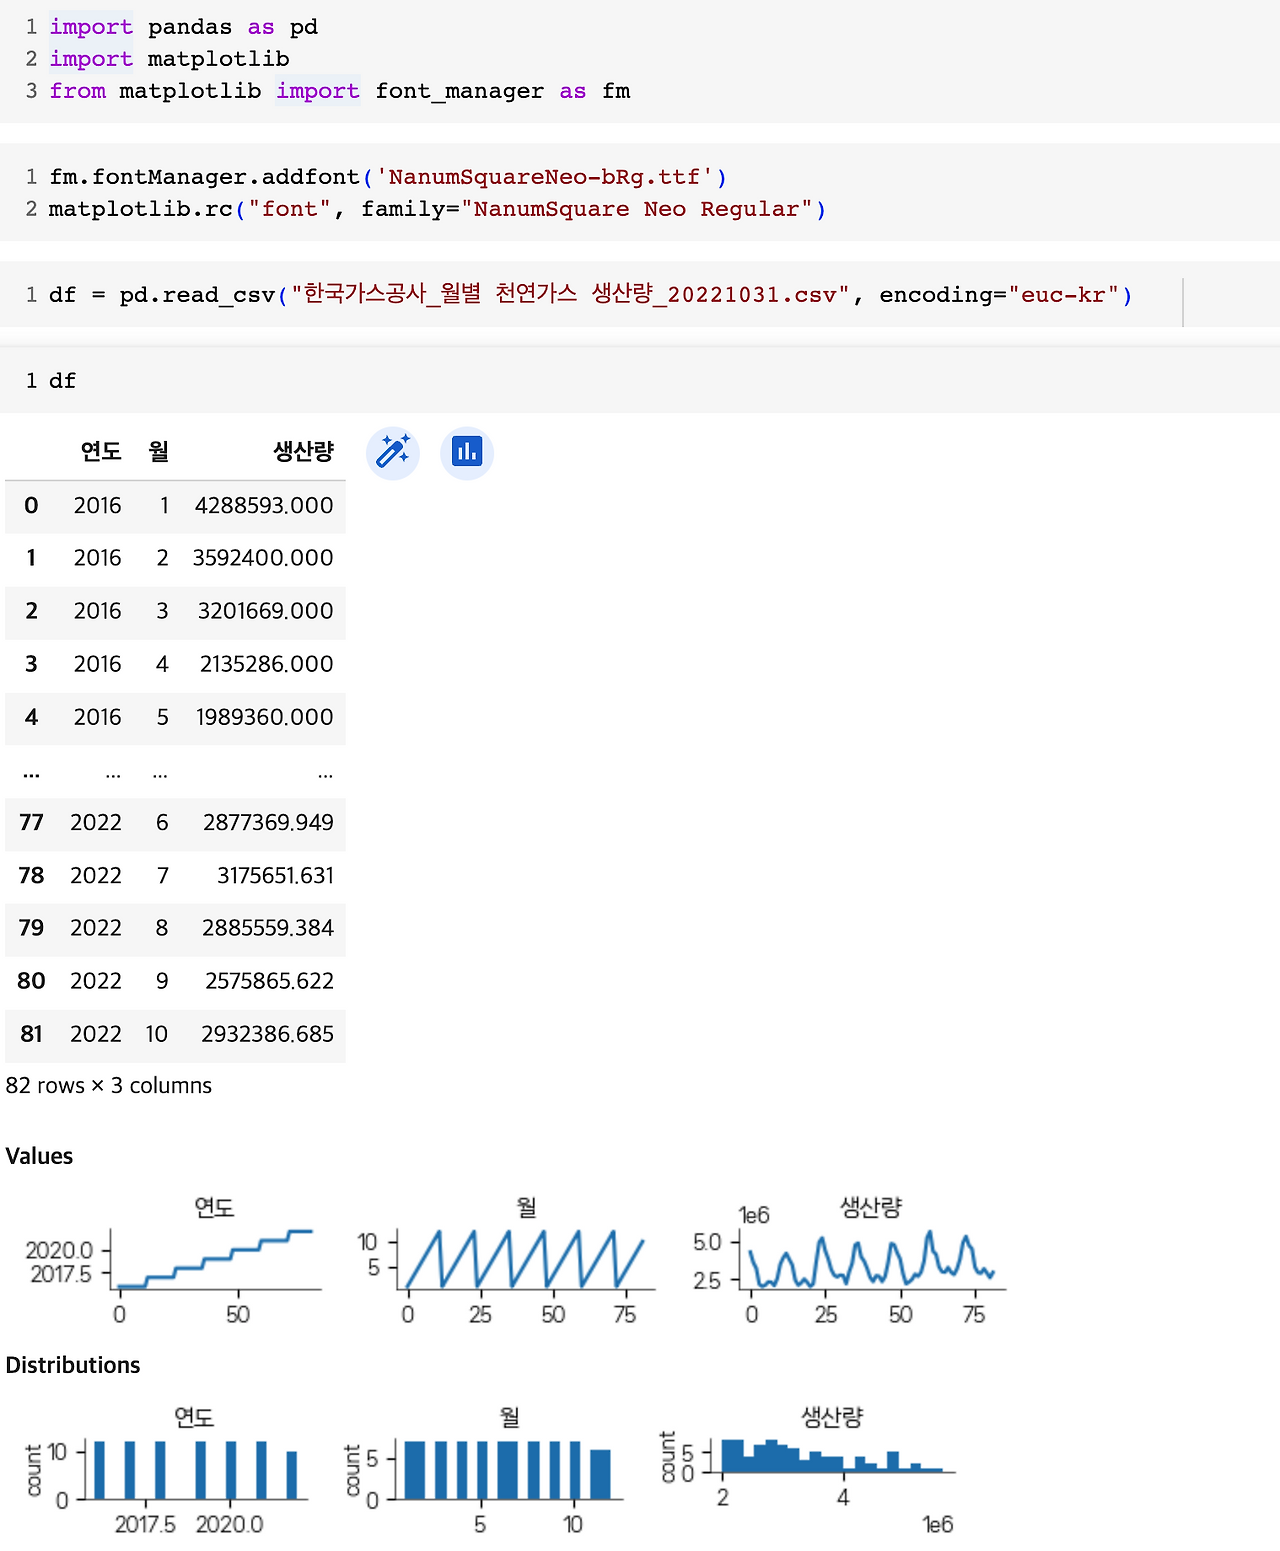This screenshot has width=1280, height=1551.
Task: Click the 생산량 values line chart
Action: [x=849, y=1261]
